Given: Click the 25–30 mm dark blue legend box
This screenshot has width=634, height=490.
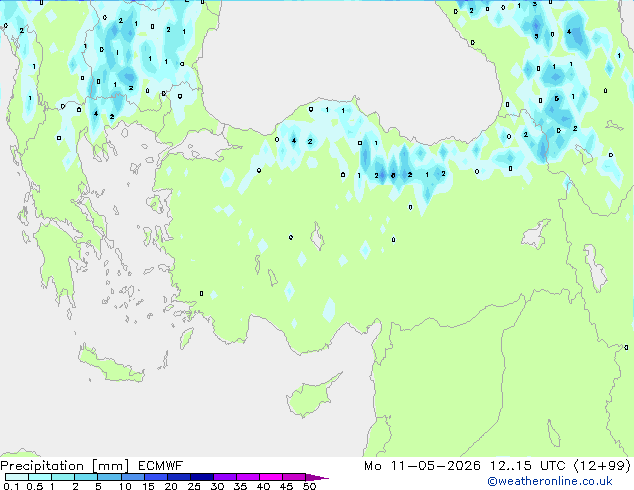Looking at the screenshot, I should (x=201, y=477).
